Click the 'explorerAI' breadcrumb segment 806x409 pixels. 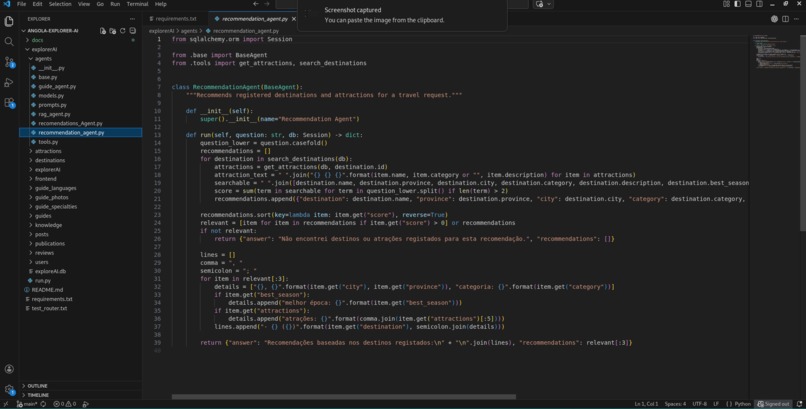tap(161, 31)
